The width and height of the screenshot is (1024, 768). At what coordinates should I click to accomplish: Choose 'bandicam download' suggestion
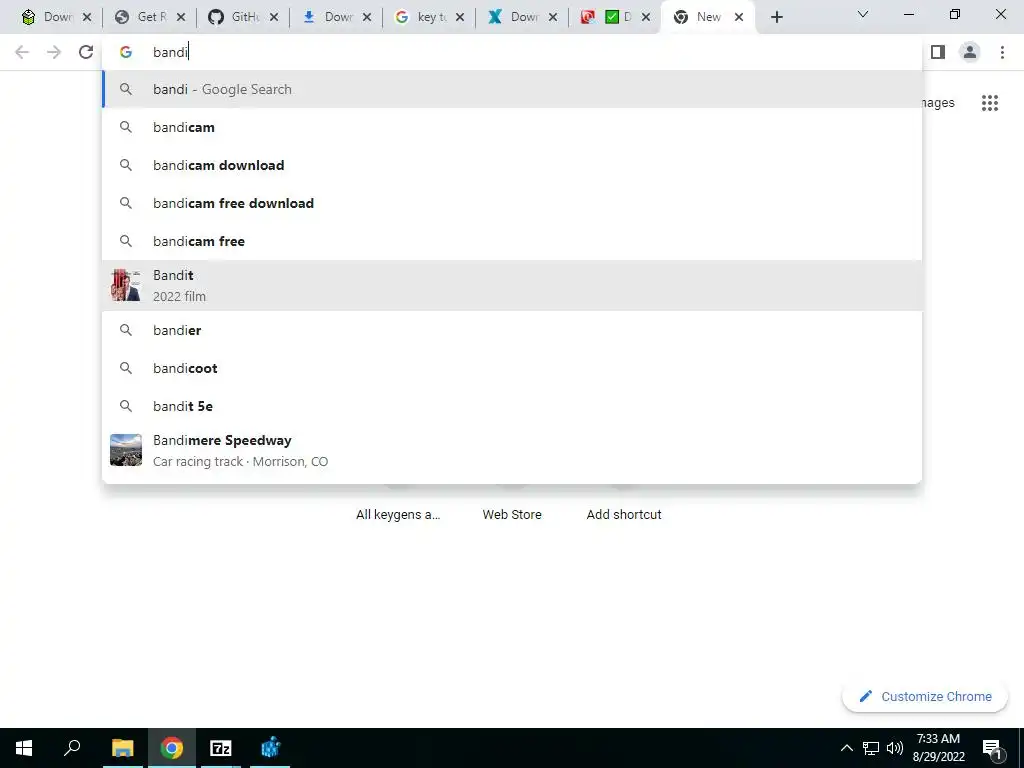512,165
